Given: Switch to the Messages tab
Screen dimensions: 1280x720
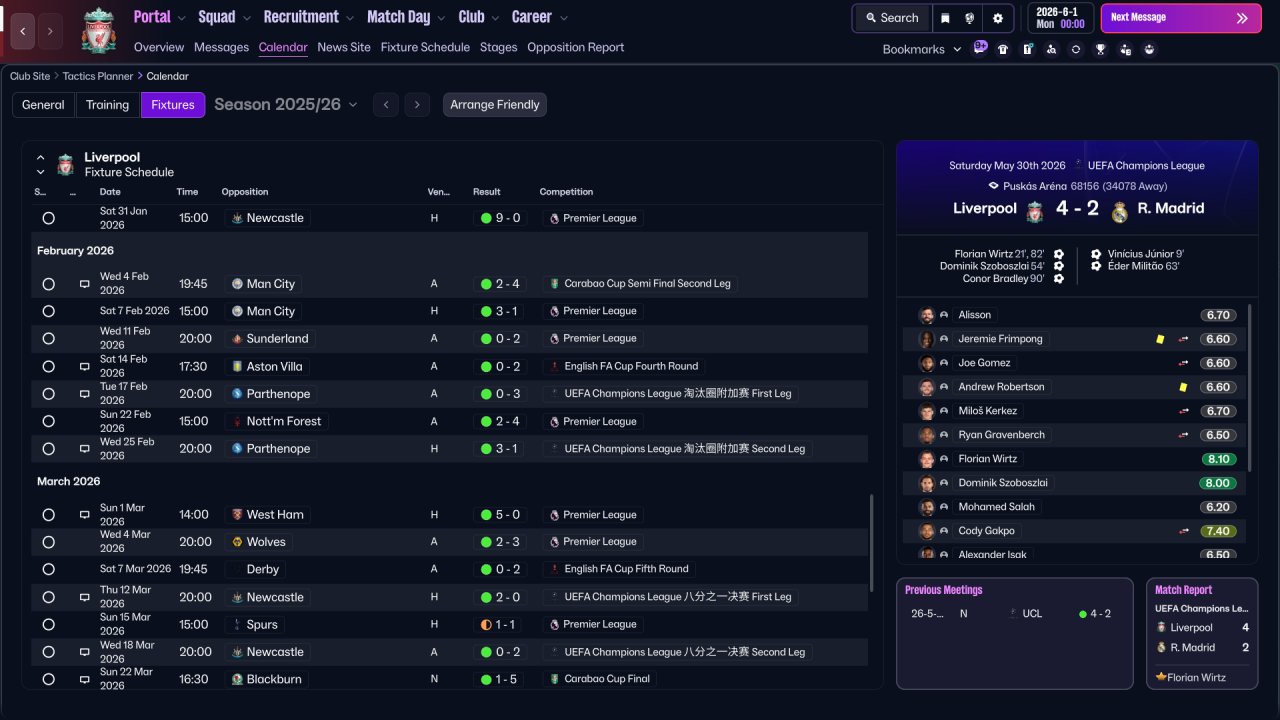Looking at the screenshot, I should [221, 47].
